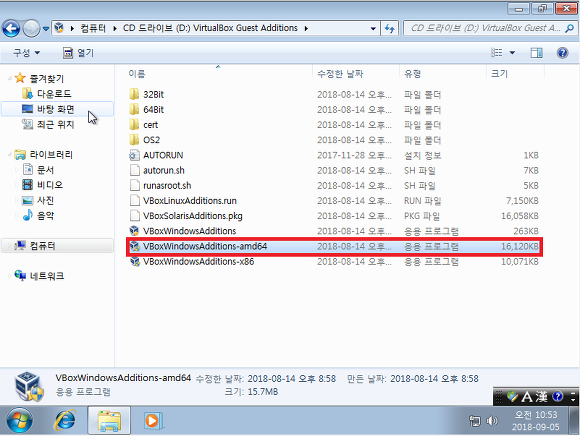Screen dimensions: 580x436
Task: Open volume control in system tray
Action: pos(492,420)
